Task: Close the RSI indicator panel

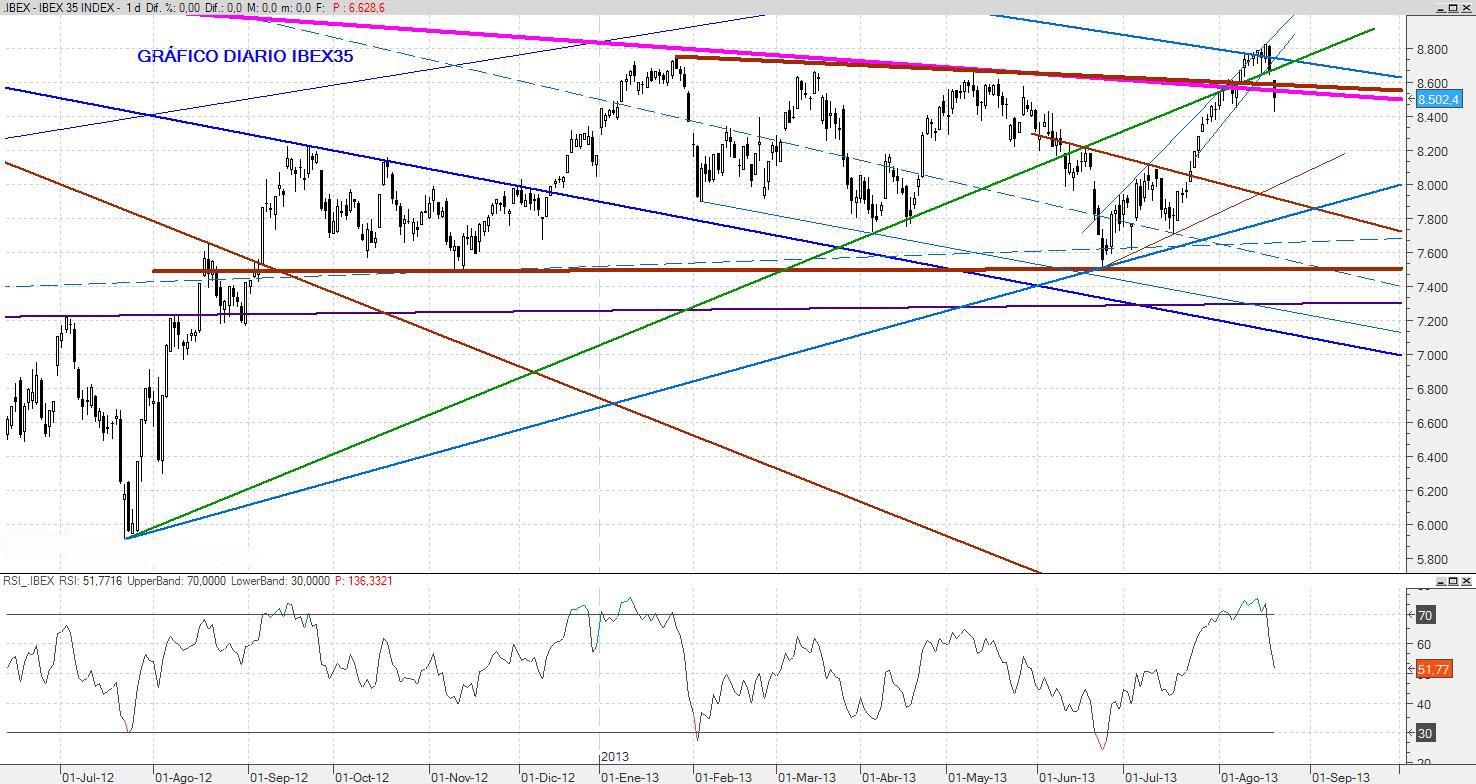Action: (1466, 581)
